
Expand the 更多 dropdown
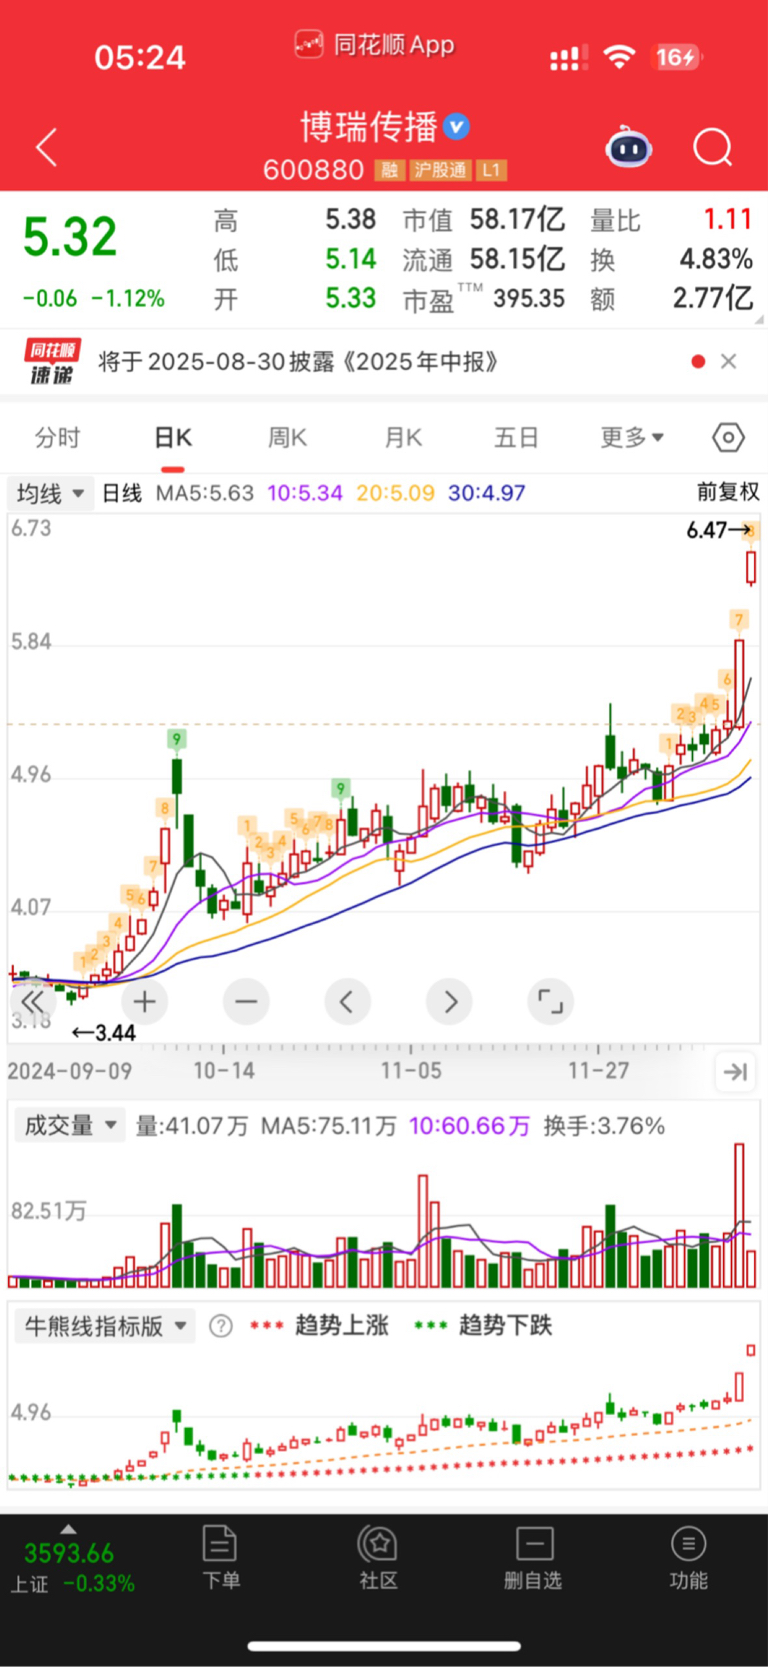click(x=632, y=437)
